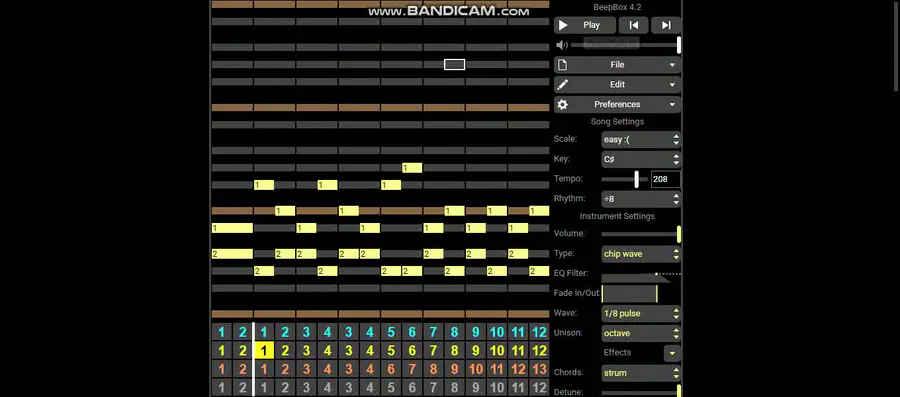Click the tempo number field showing 208
Viewport: 900px width, 397px height.
[665, 179]
